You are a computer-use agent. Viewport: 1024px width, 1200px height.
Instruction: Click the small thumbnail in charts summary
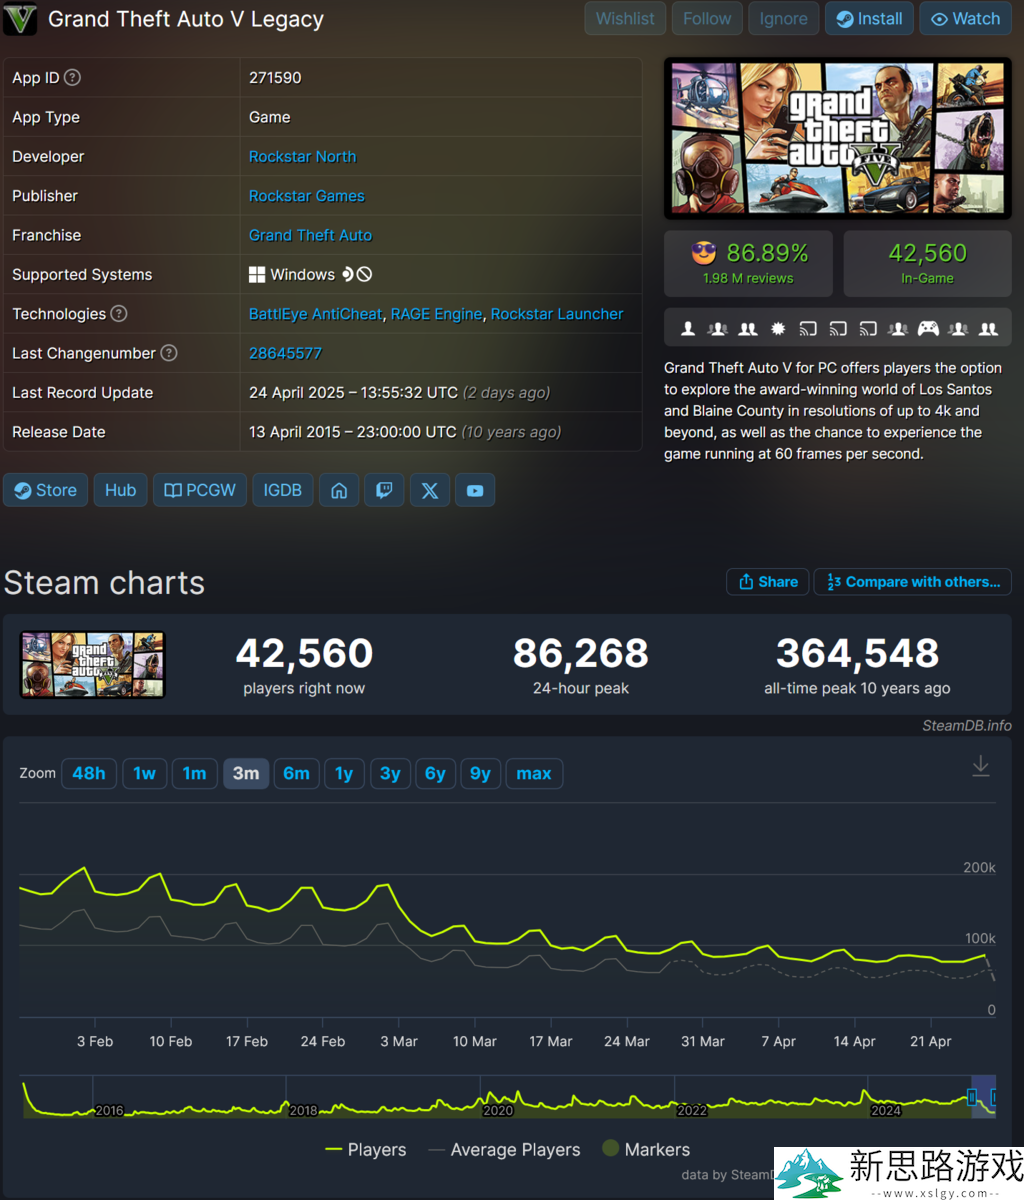point(92,664)
